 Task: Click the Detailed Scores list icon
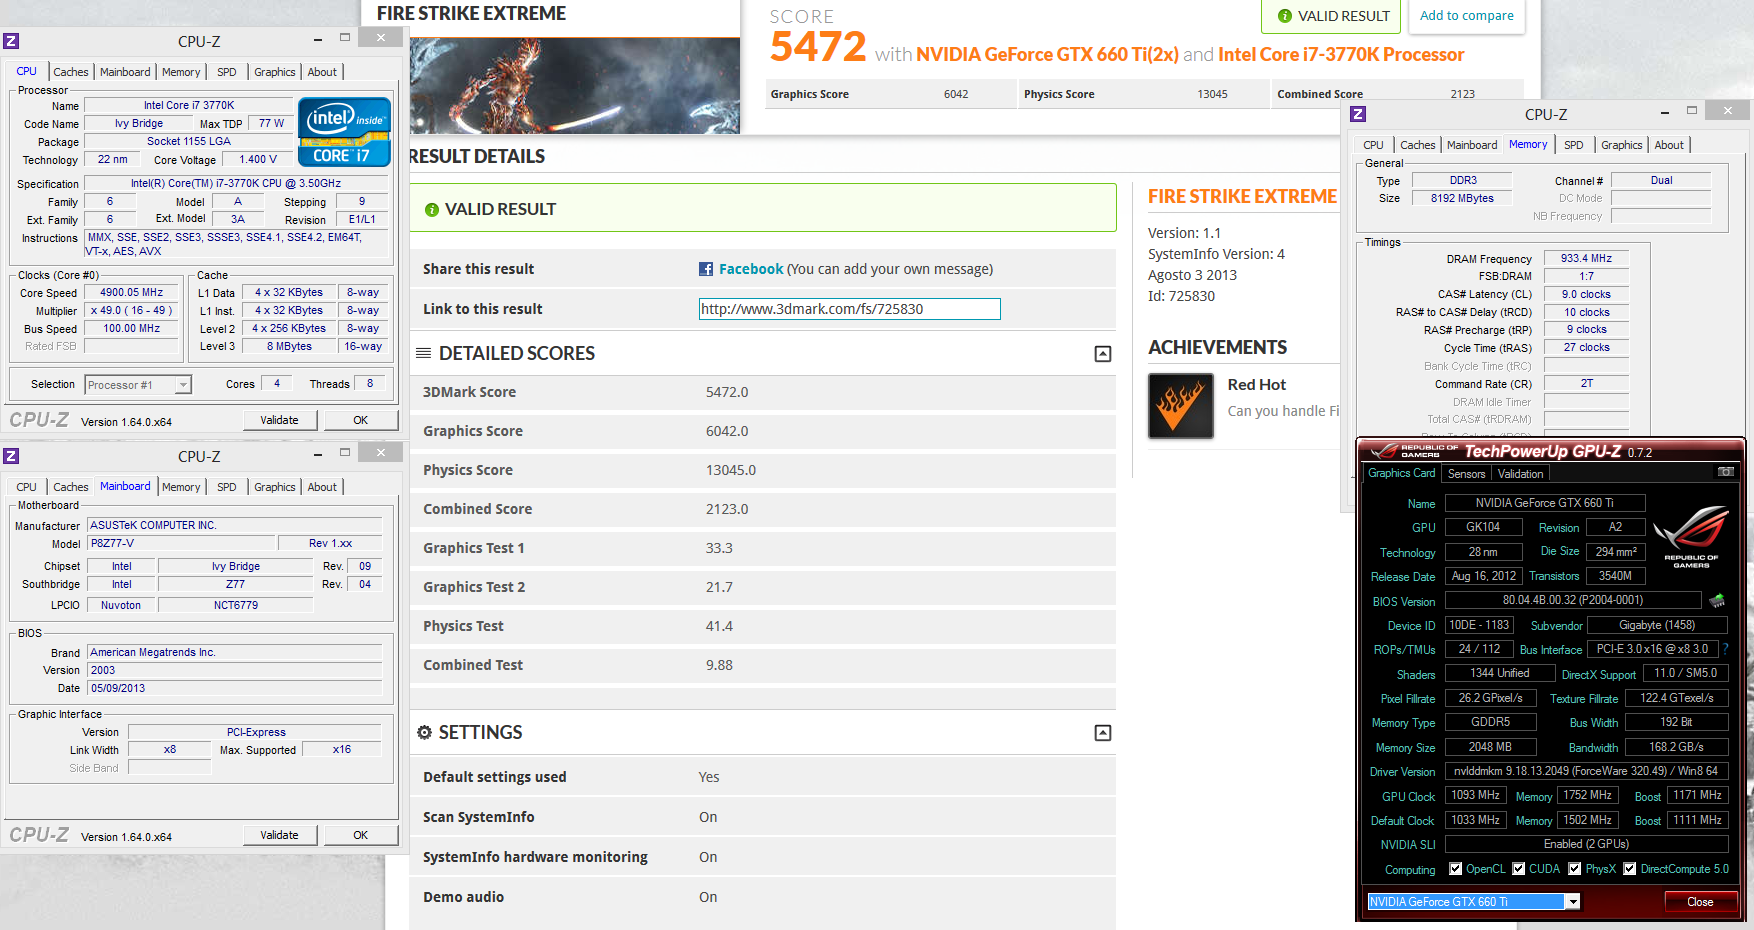point(423,353)
